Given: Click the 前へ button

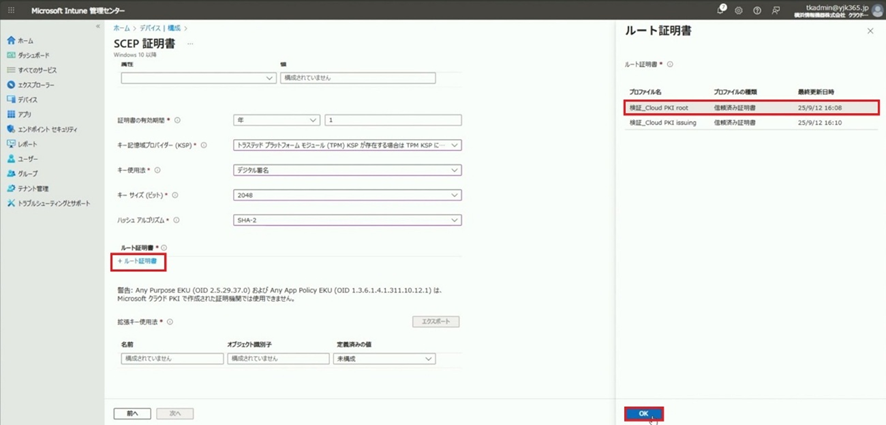Looking at the screenshot, I should click(131, 413).
